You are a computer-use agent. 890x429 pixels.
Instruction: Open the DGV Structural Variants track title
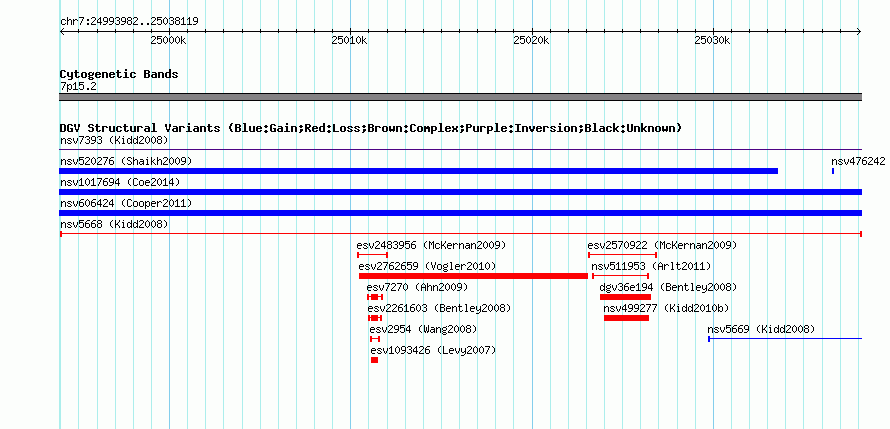pyautogui.click(x=371, y=128)
